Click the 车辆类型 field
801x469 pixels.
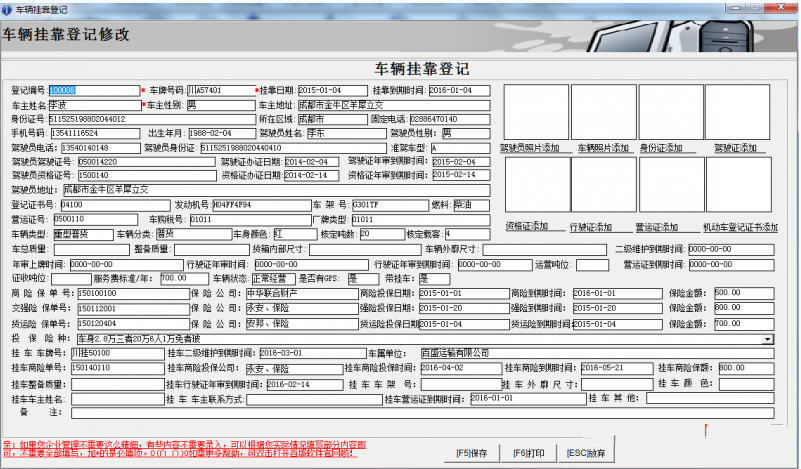coord(83,234)
